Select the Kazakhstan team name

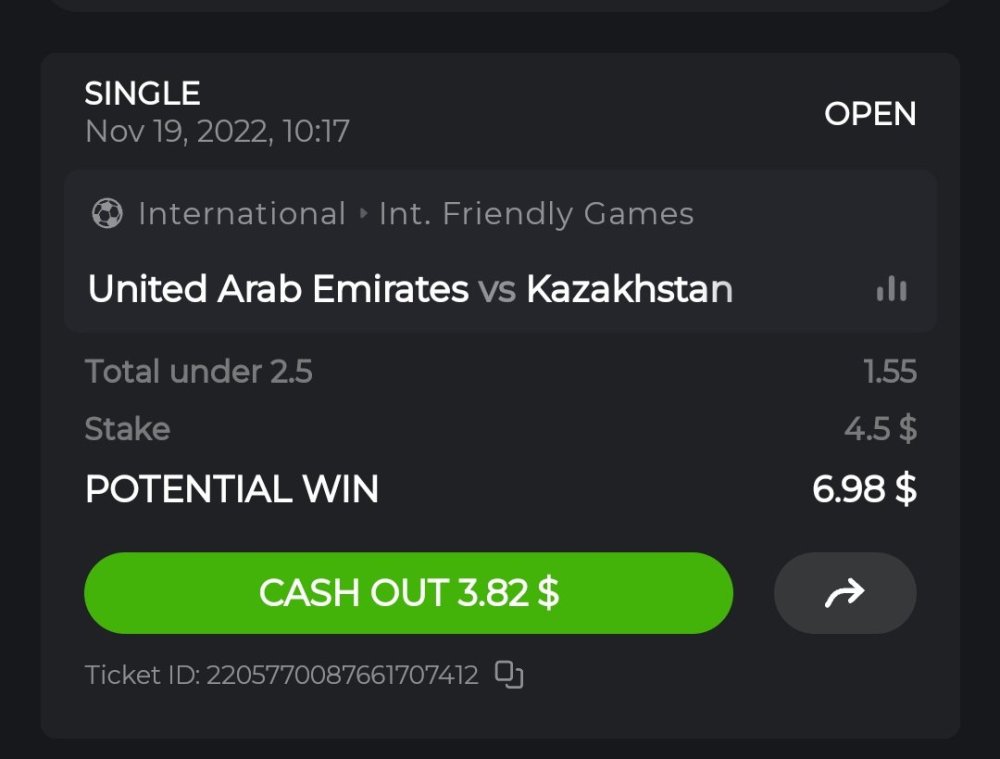coord(629,290)
